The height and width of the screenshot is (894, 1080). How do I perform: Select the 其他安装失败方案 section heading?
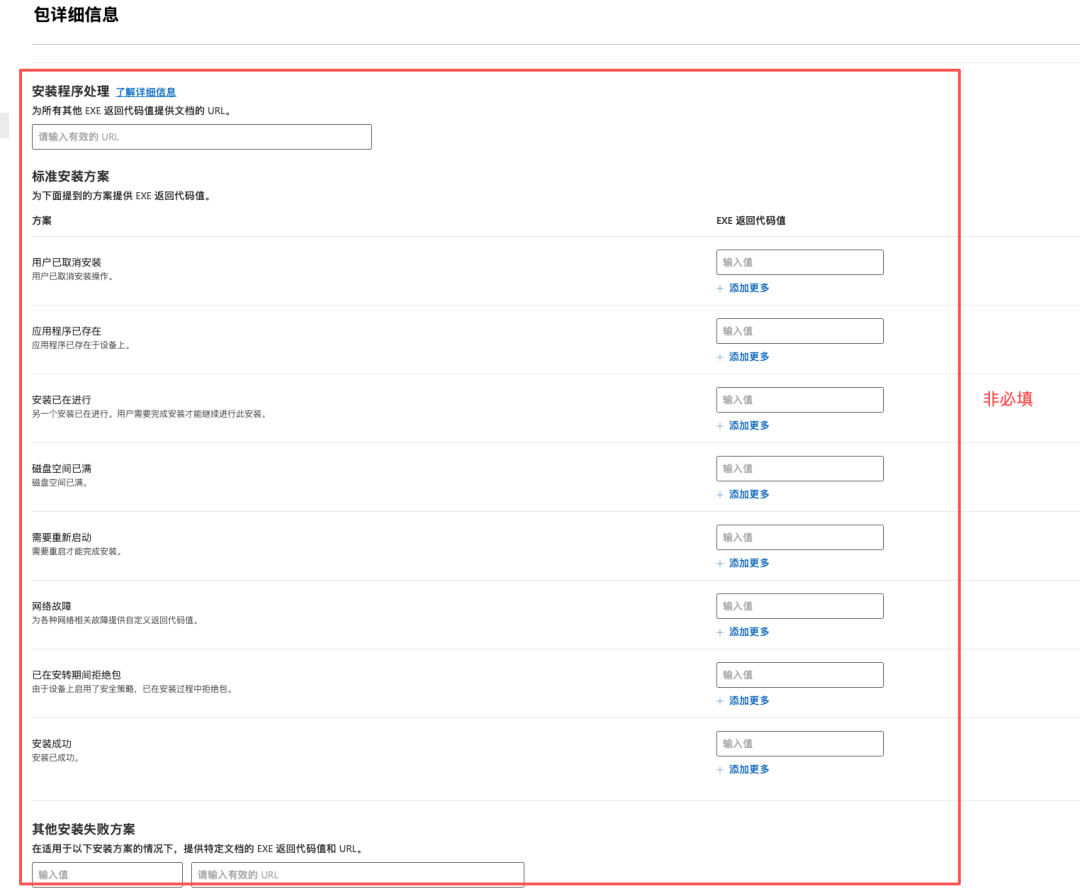[83, 829]
